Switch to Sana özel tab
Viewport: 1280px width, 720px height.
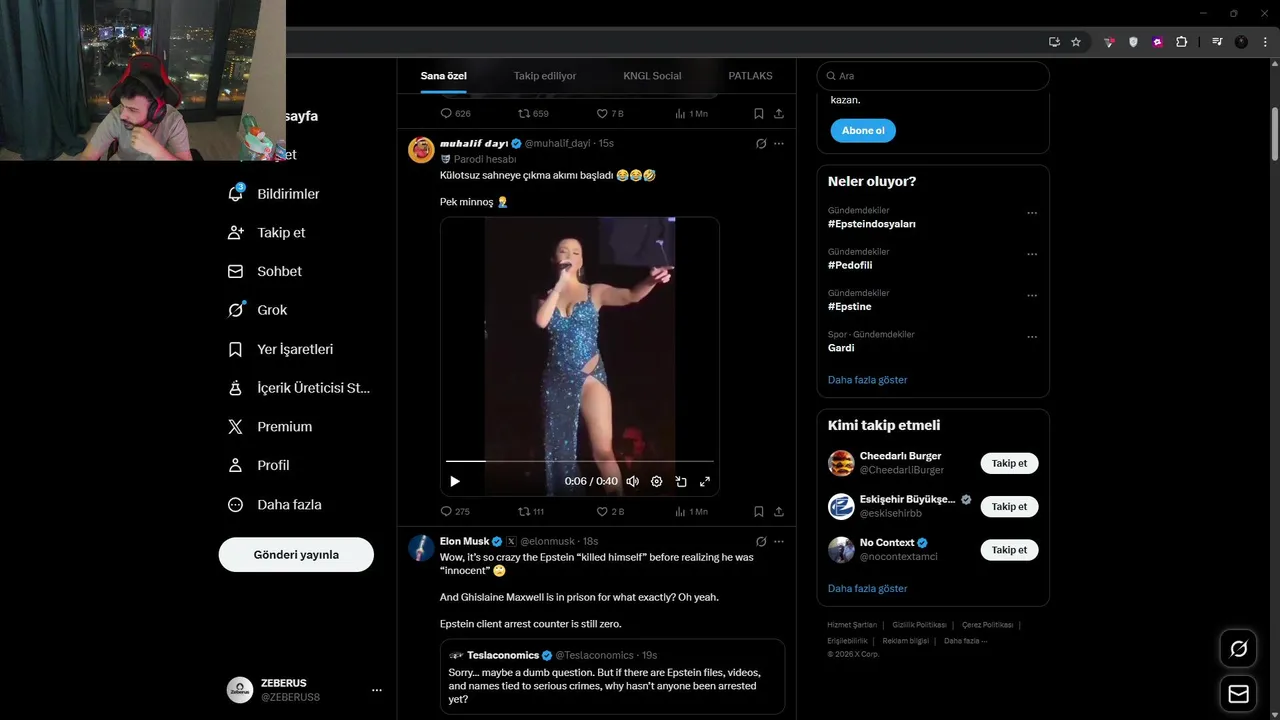click(443, 76)
